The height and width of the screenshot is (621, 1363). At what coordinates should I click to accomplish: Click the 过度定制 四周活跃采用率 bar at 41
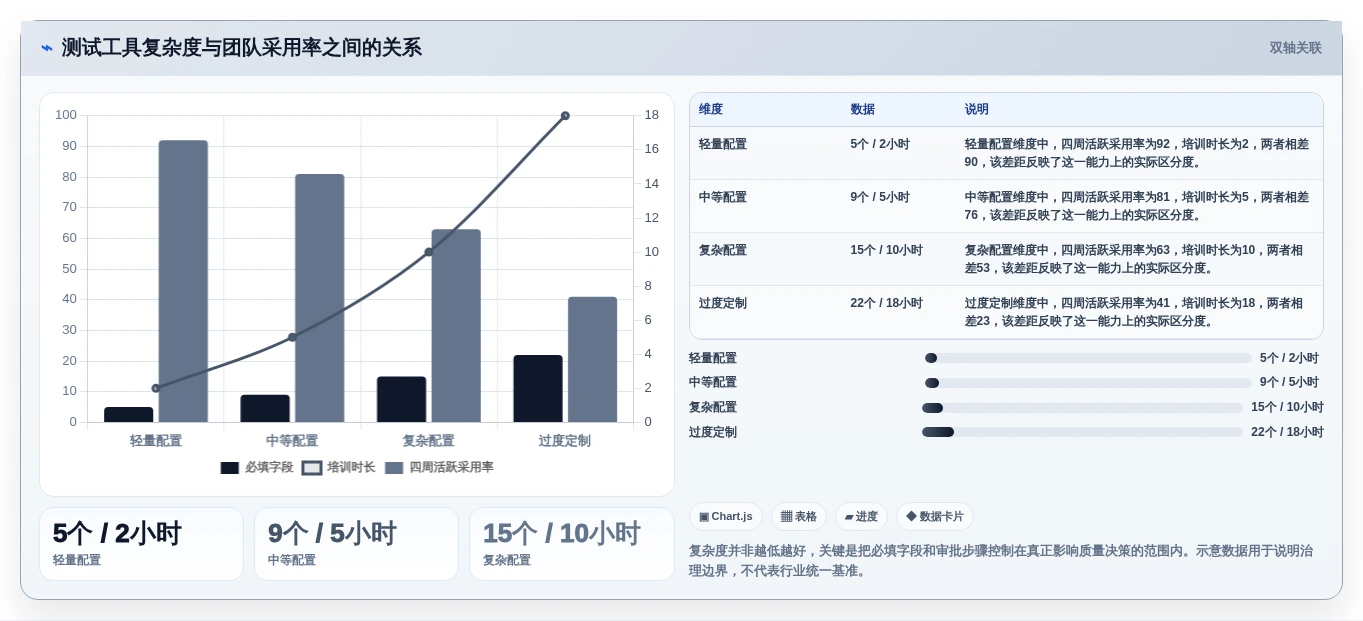click(592, 359)
